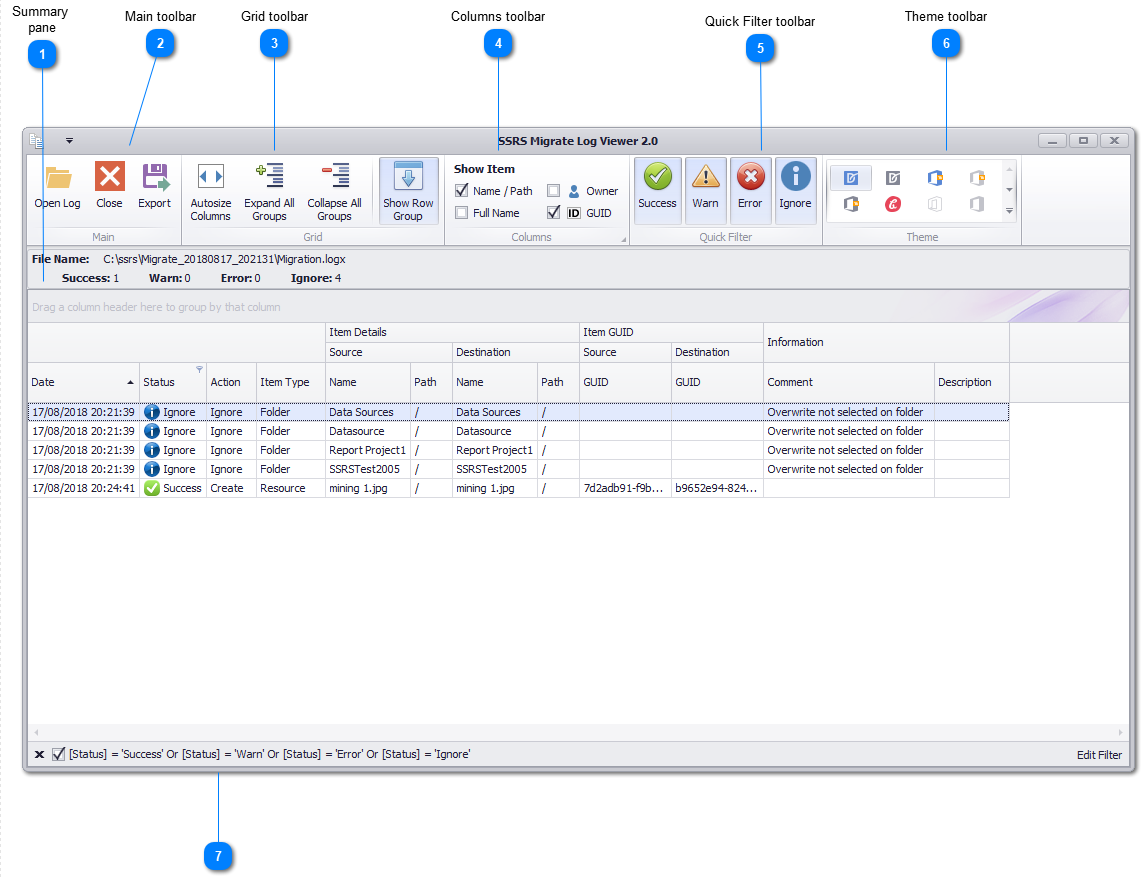The width and height of the screenshot is (1141, 877).
Task: Click the Destination GUID column header
Action: click(717, 382)
